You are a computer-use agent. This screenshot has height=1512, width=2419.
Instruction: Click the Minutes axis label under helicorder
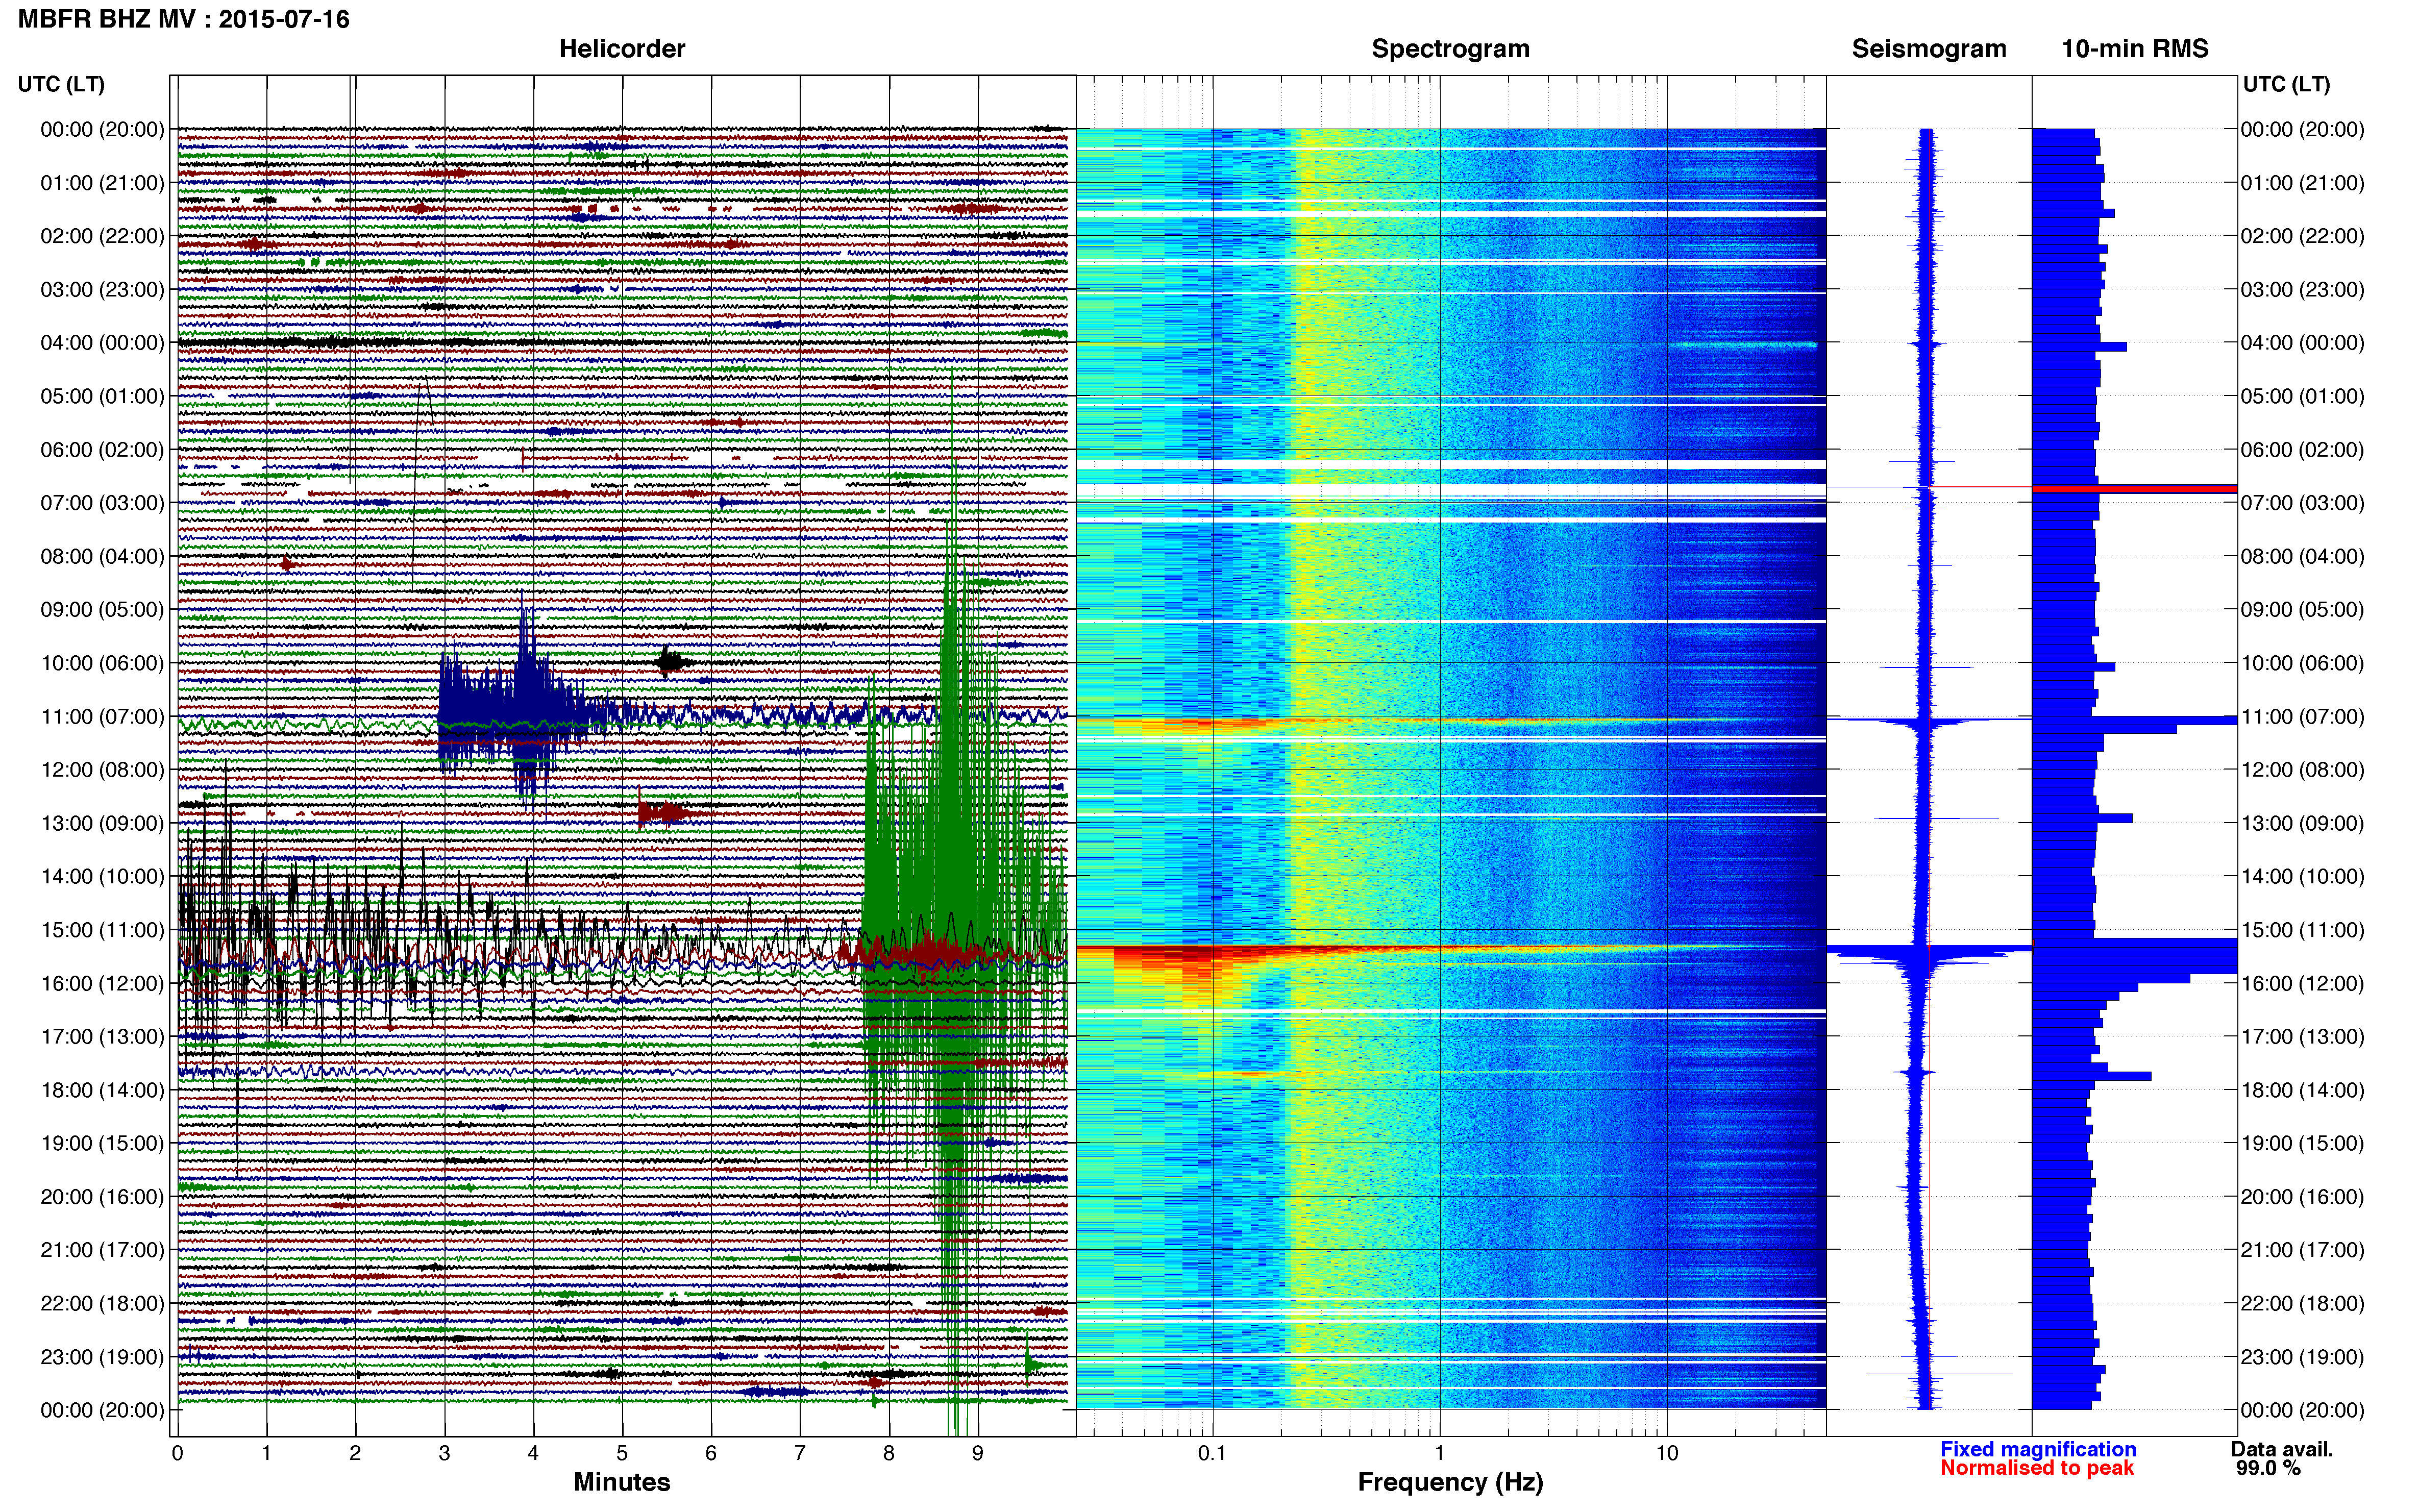click(622, 1482)
